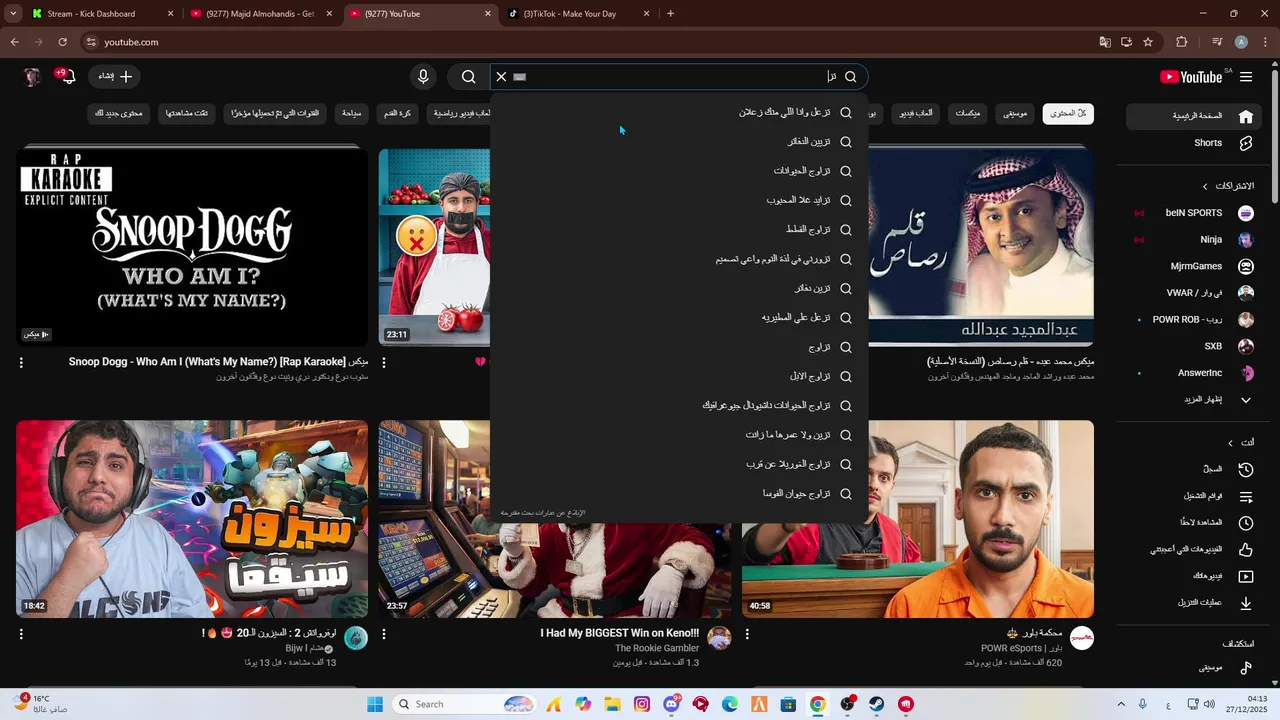Image resolution: width=1280 pixels, height=720 pixels.
Task: Open options menu for Keno win video
Action: click(384, 634)
